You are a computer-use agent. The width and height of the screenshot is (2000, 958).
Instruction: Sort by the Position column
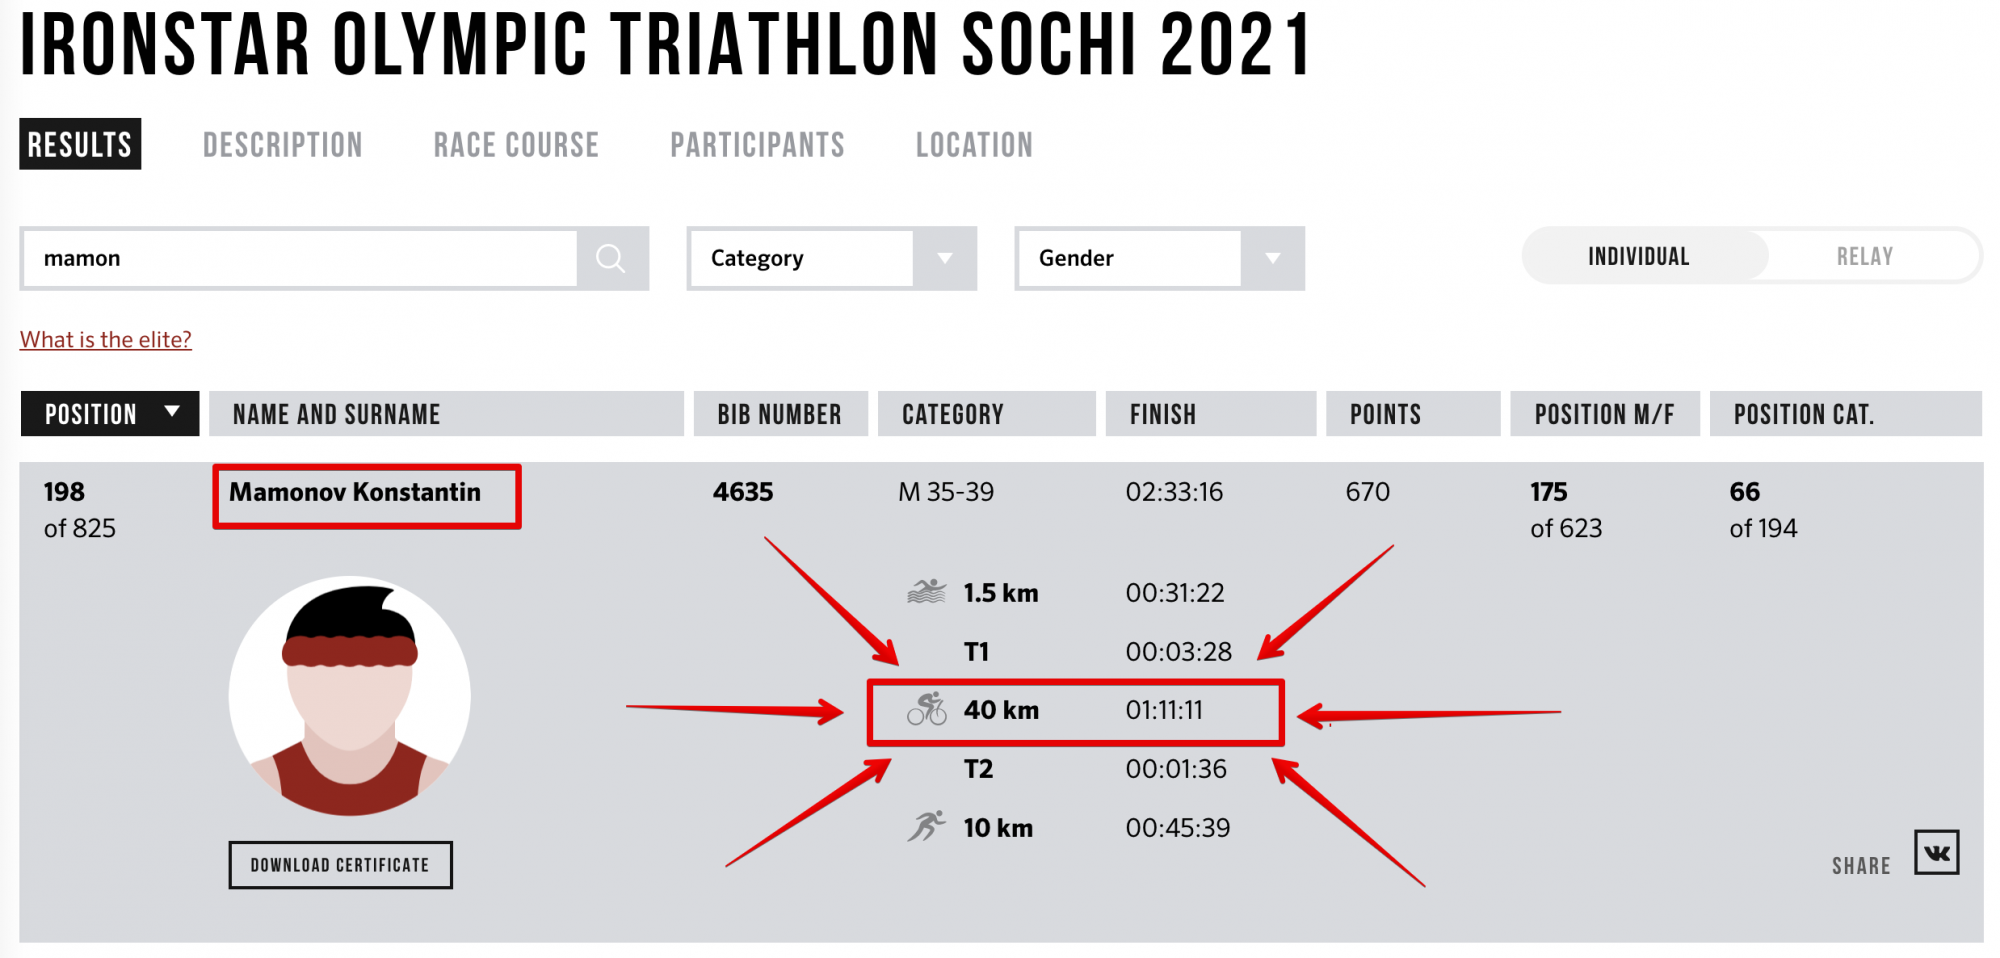click(110, 414)
